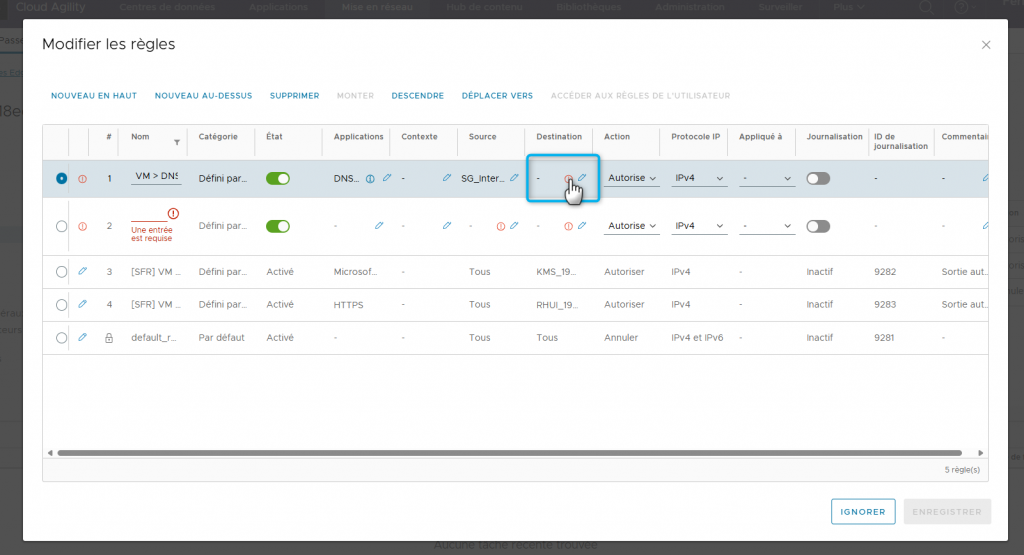Viewport: 1024px width, 555px height.
Task: Click NOUVEAU EN HAUT in the toolbar
Action: point(94,96)
